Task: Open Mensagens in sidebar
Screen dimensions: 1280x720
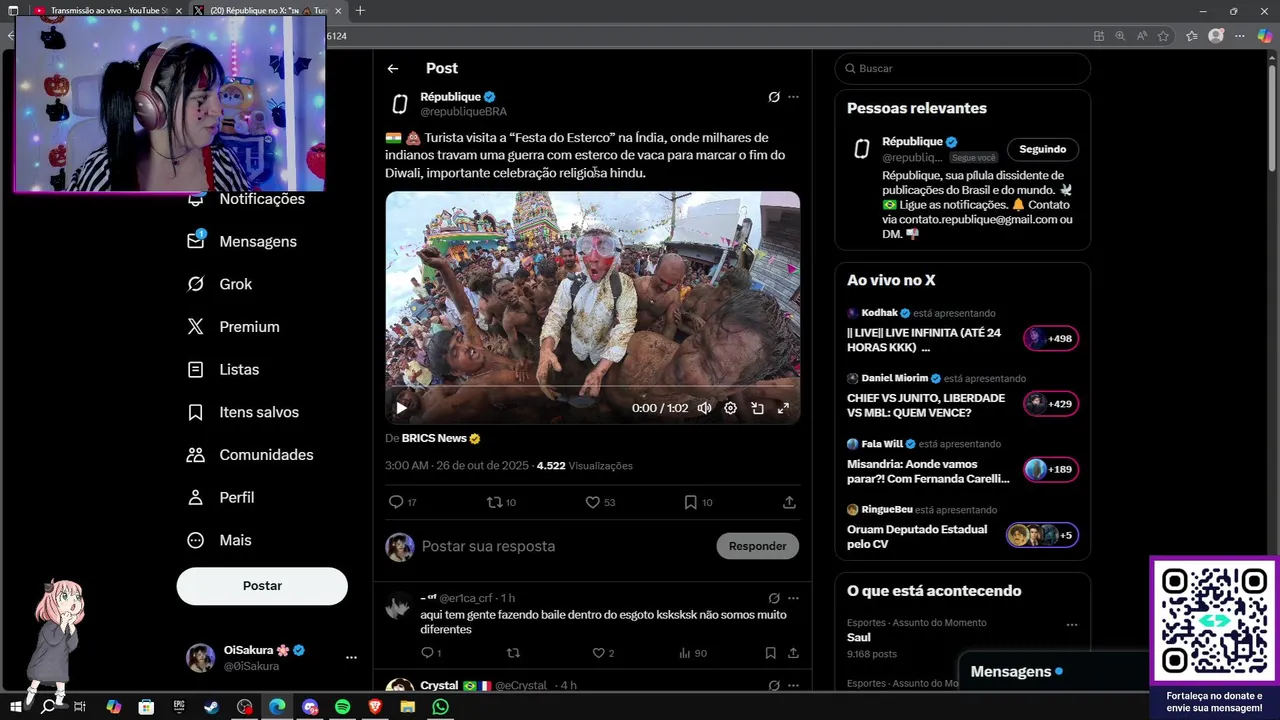Action: click(242, 241)
